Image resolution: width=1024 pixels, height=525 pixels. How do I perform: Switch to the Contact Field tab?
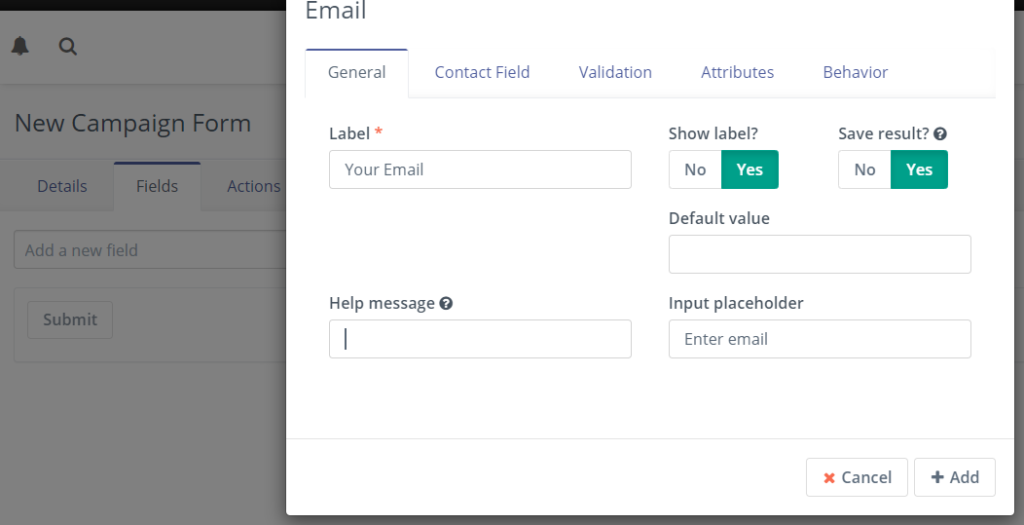[482, 72]
